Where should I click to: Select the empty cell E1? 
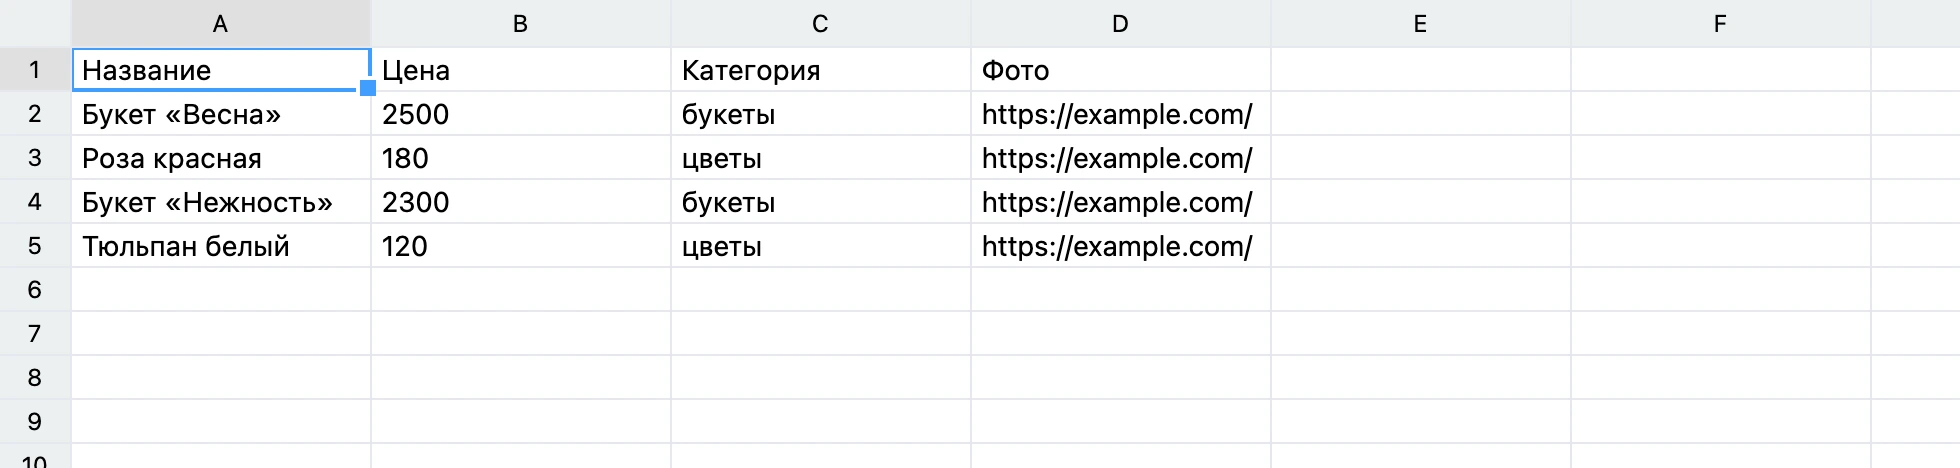click(1421, 70)
